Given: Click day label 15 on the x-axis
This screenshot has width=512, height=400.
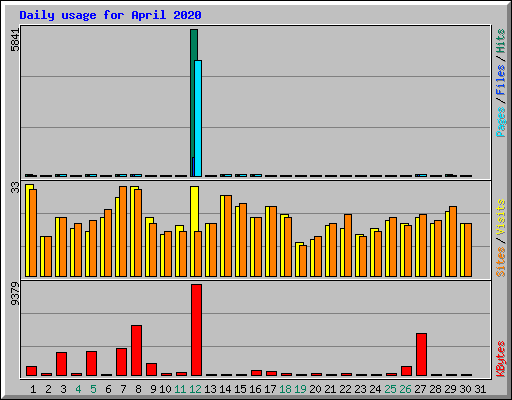Looking at the screenshot, I should [240, 389].
